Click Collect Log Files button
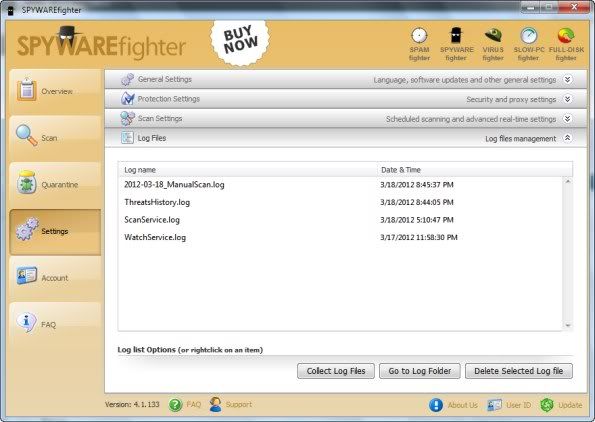Viewport: 595px width, 422px height. click(x=336, y=371)
